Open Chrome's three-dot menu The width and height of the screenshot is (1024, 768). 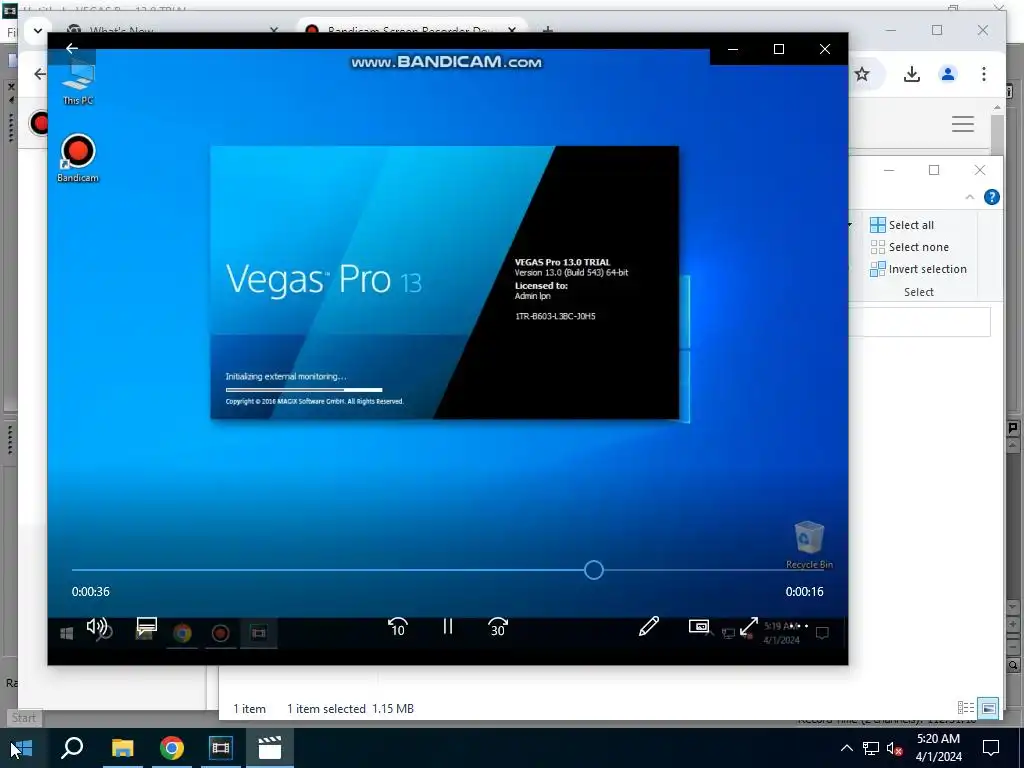coord(984,74)
